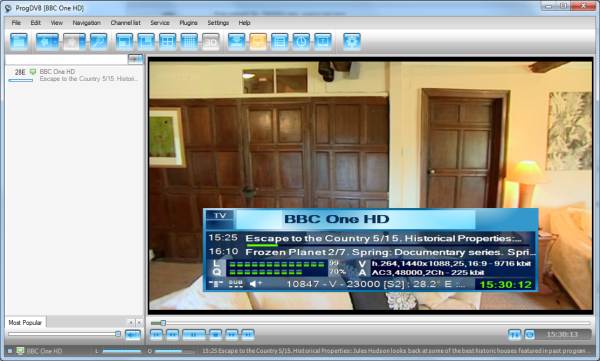Click the gear settings toolbar icon

[352, 42]
